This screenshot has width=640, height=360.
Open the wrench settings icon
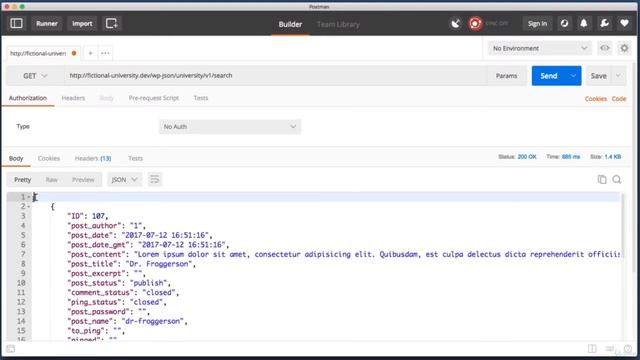point(604,24)
